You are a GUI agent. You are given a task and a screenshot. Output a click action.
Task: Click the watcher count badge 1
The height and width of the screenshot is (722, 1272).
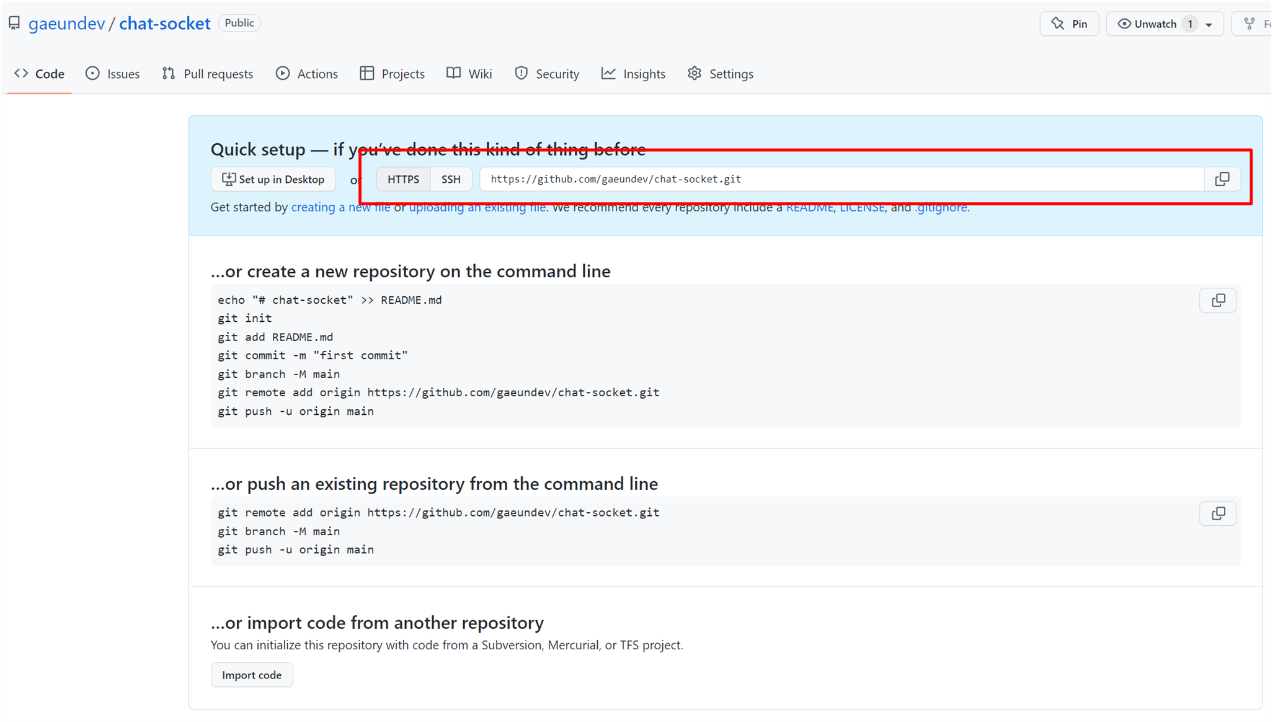coord(1190,24)
